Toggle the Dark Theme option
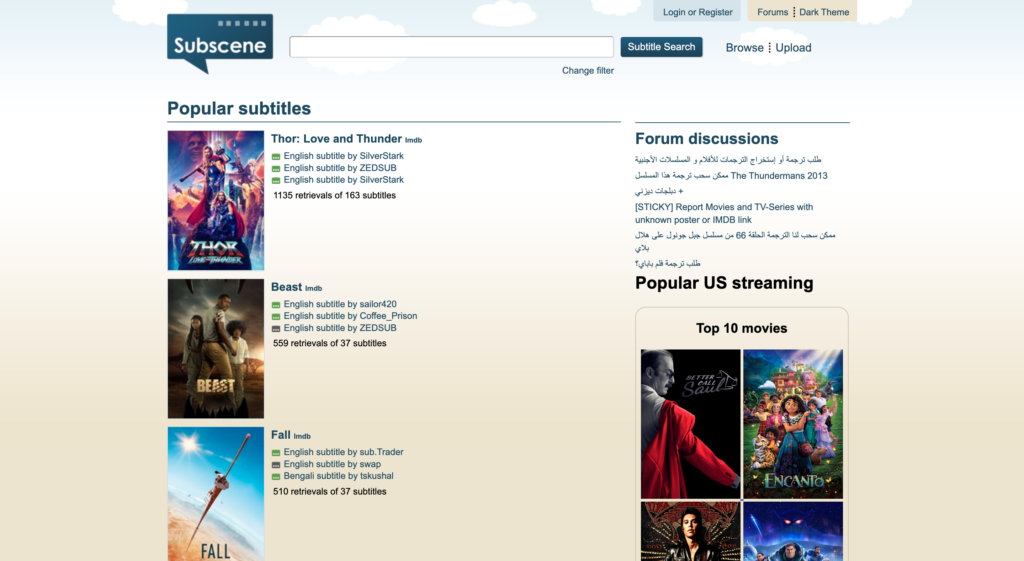The image size is (1024, 561). click(824, 12)
